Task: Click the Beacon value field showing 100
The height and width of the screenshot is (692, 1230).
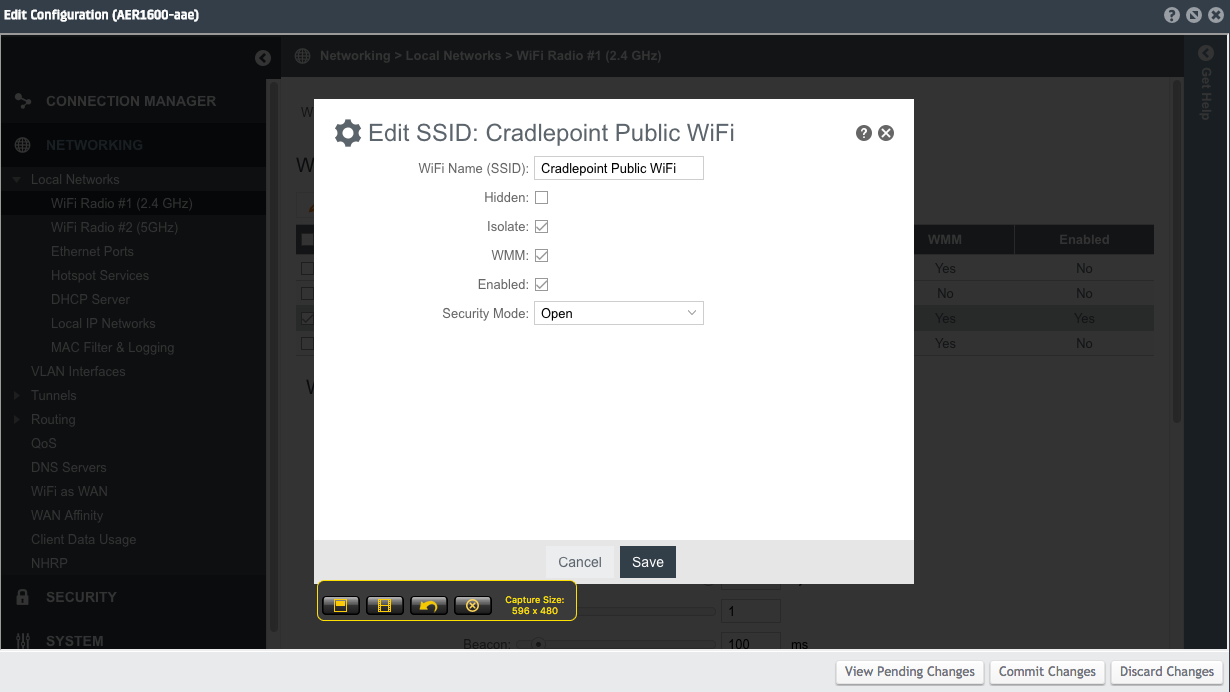Action: (750, 643)
